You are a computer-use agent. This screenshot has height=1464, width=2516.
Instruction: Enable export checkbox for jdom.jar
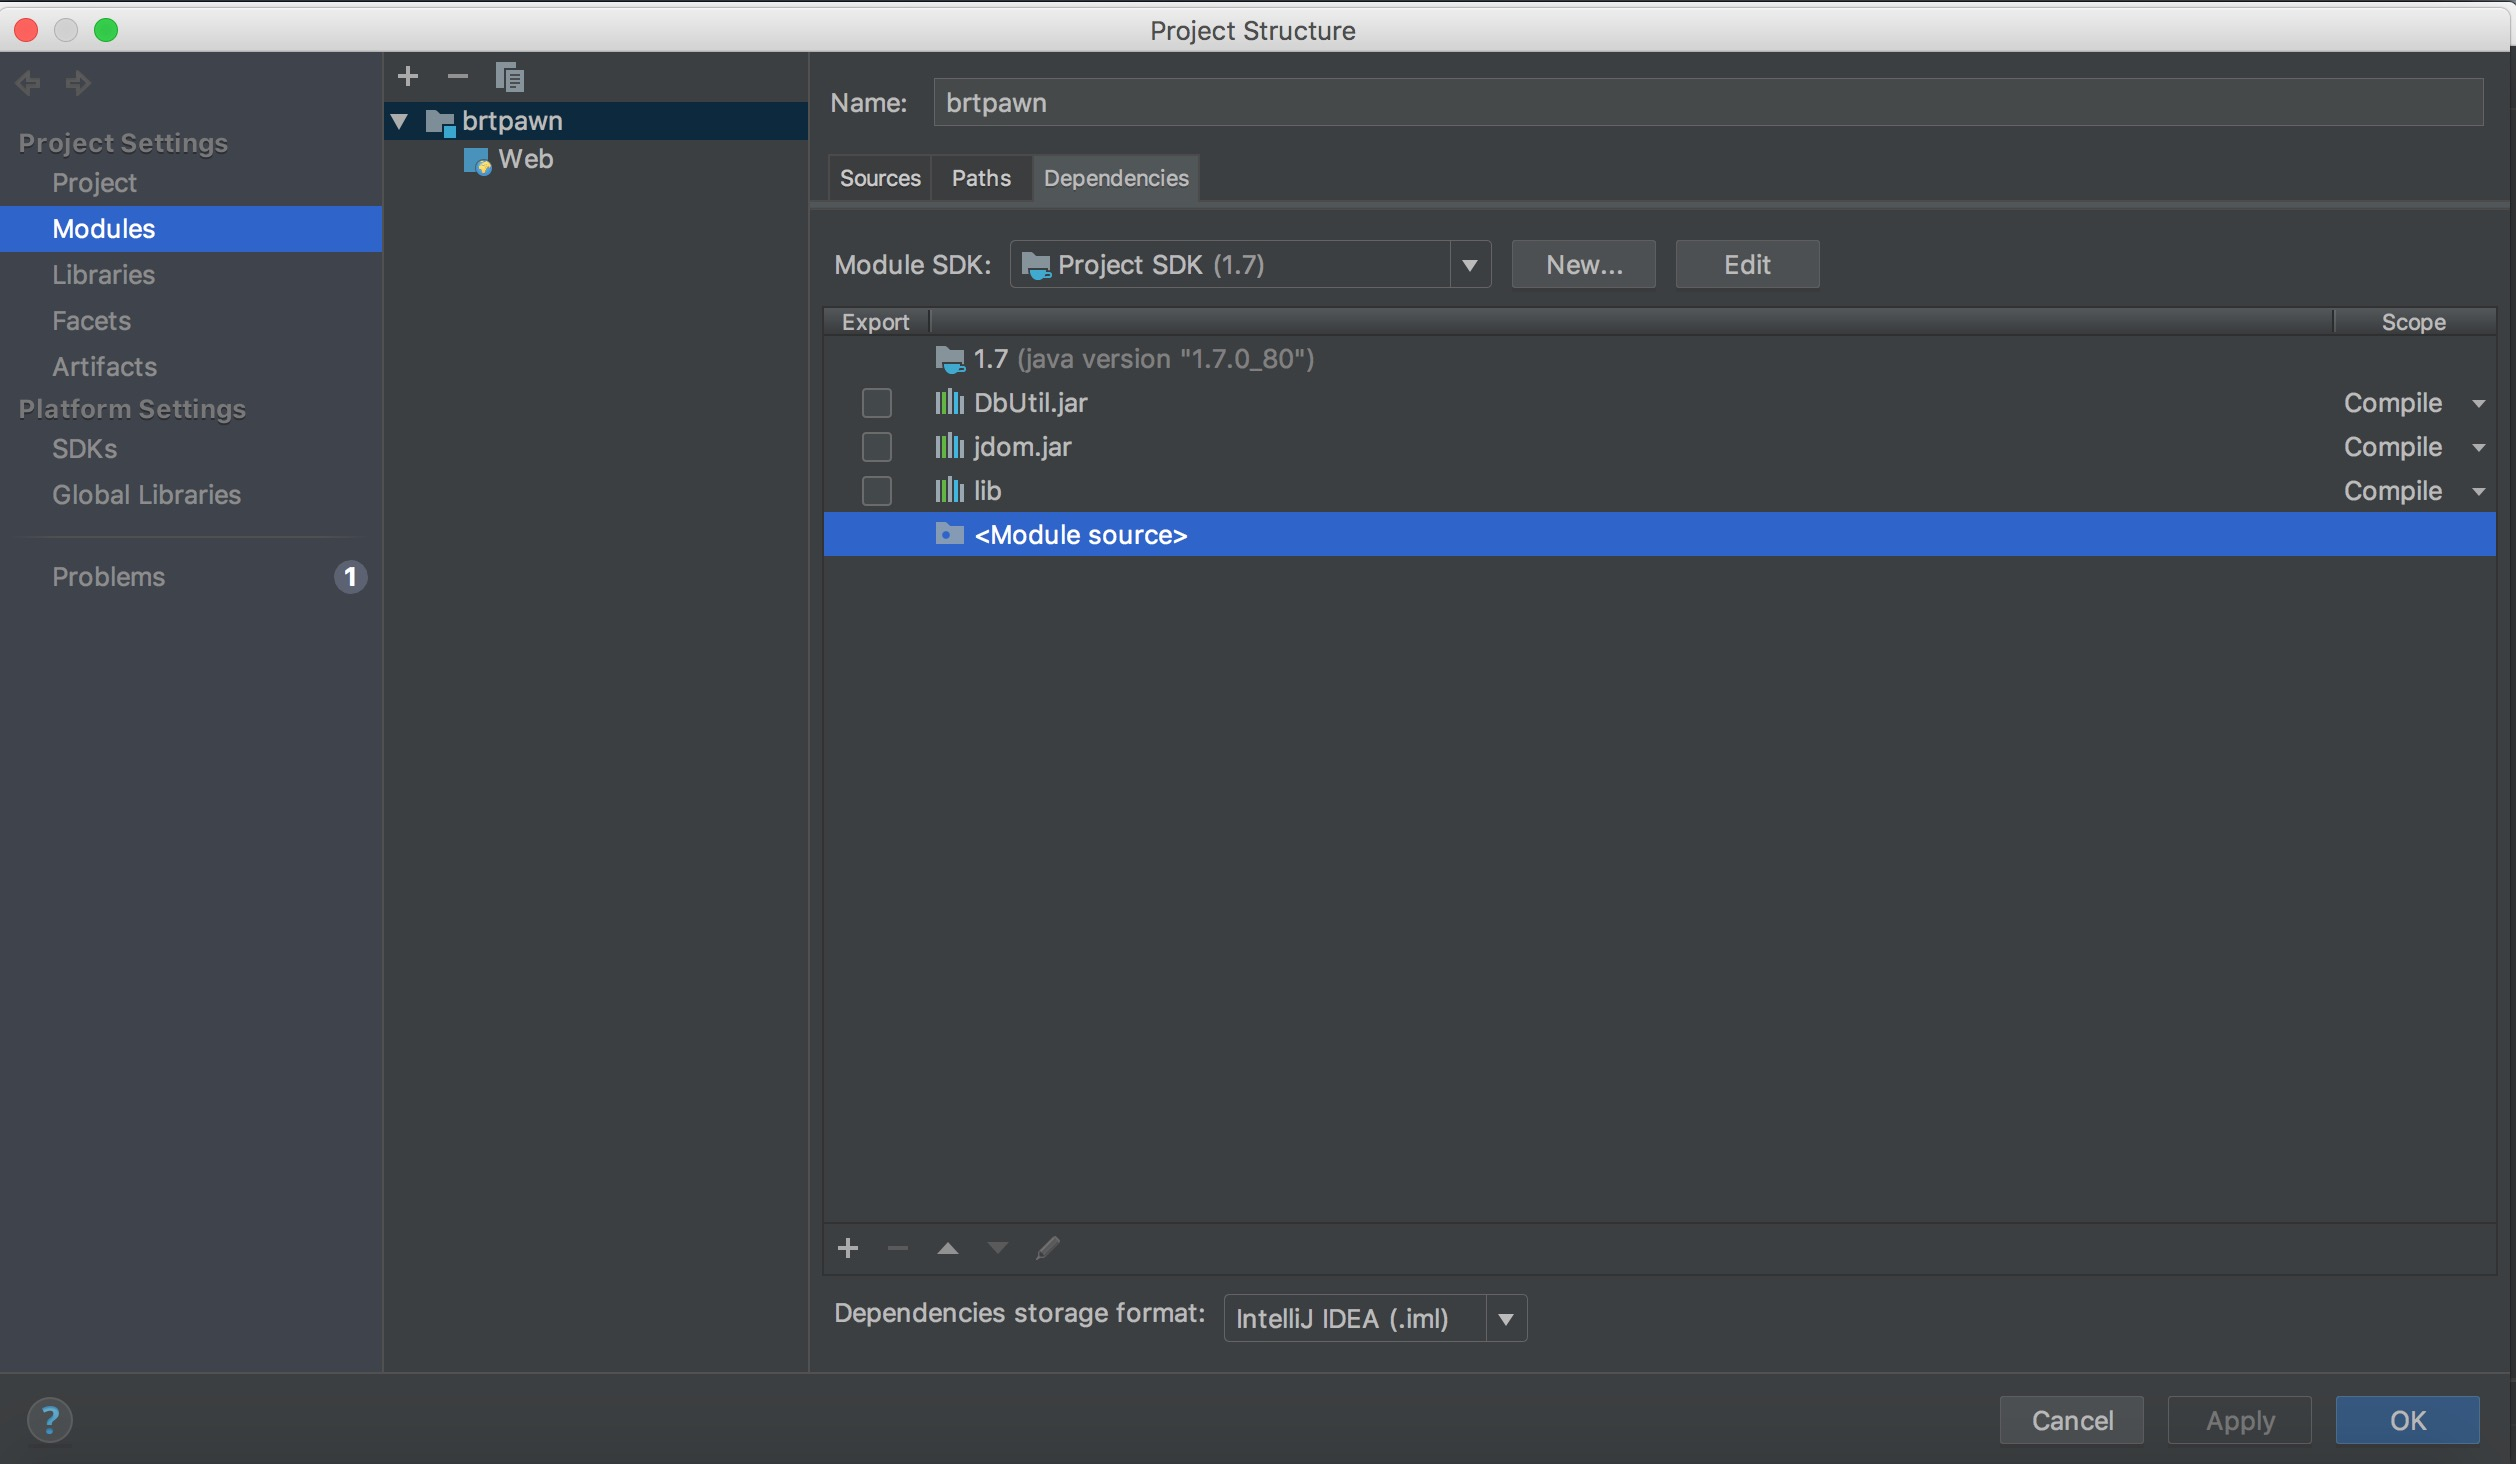pos(877,447)
